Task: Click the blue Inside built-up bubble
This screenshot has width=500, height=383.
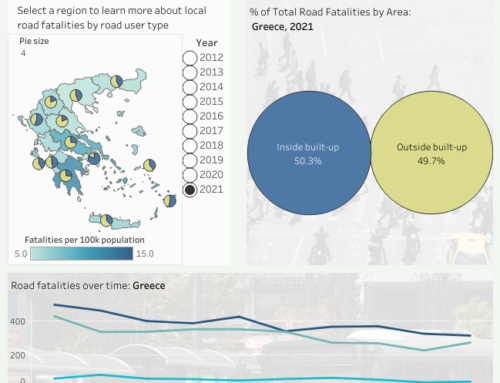Action: point(309,153)
